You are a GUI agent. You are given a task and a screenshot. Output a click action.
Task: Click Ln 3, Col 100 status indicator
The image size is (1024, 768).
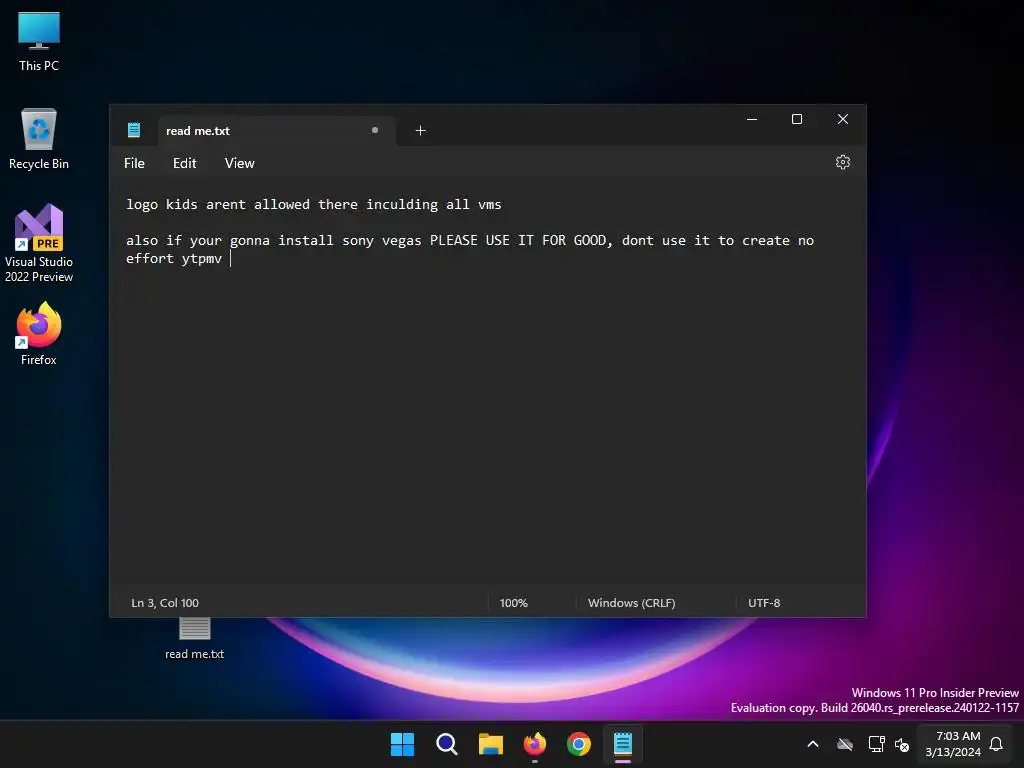click(165, 603)
